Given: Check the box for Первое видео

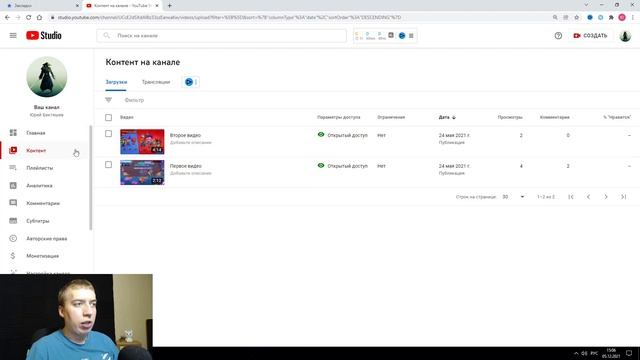Looking at the screenshot, I should point(108,164).
